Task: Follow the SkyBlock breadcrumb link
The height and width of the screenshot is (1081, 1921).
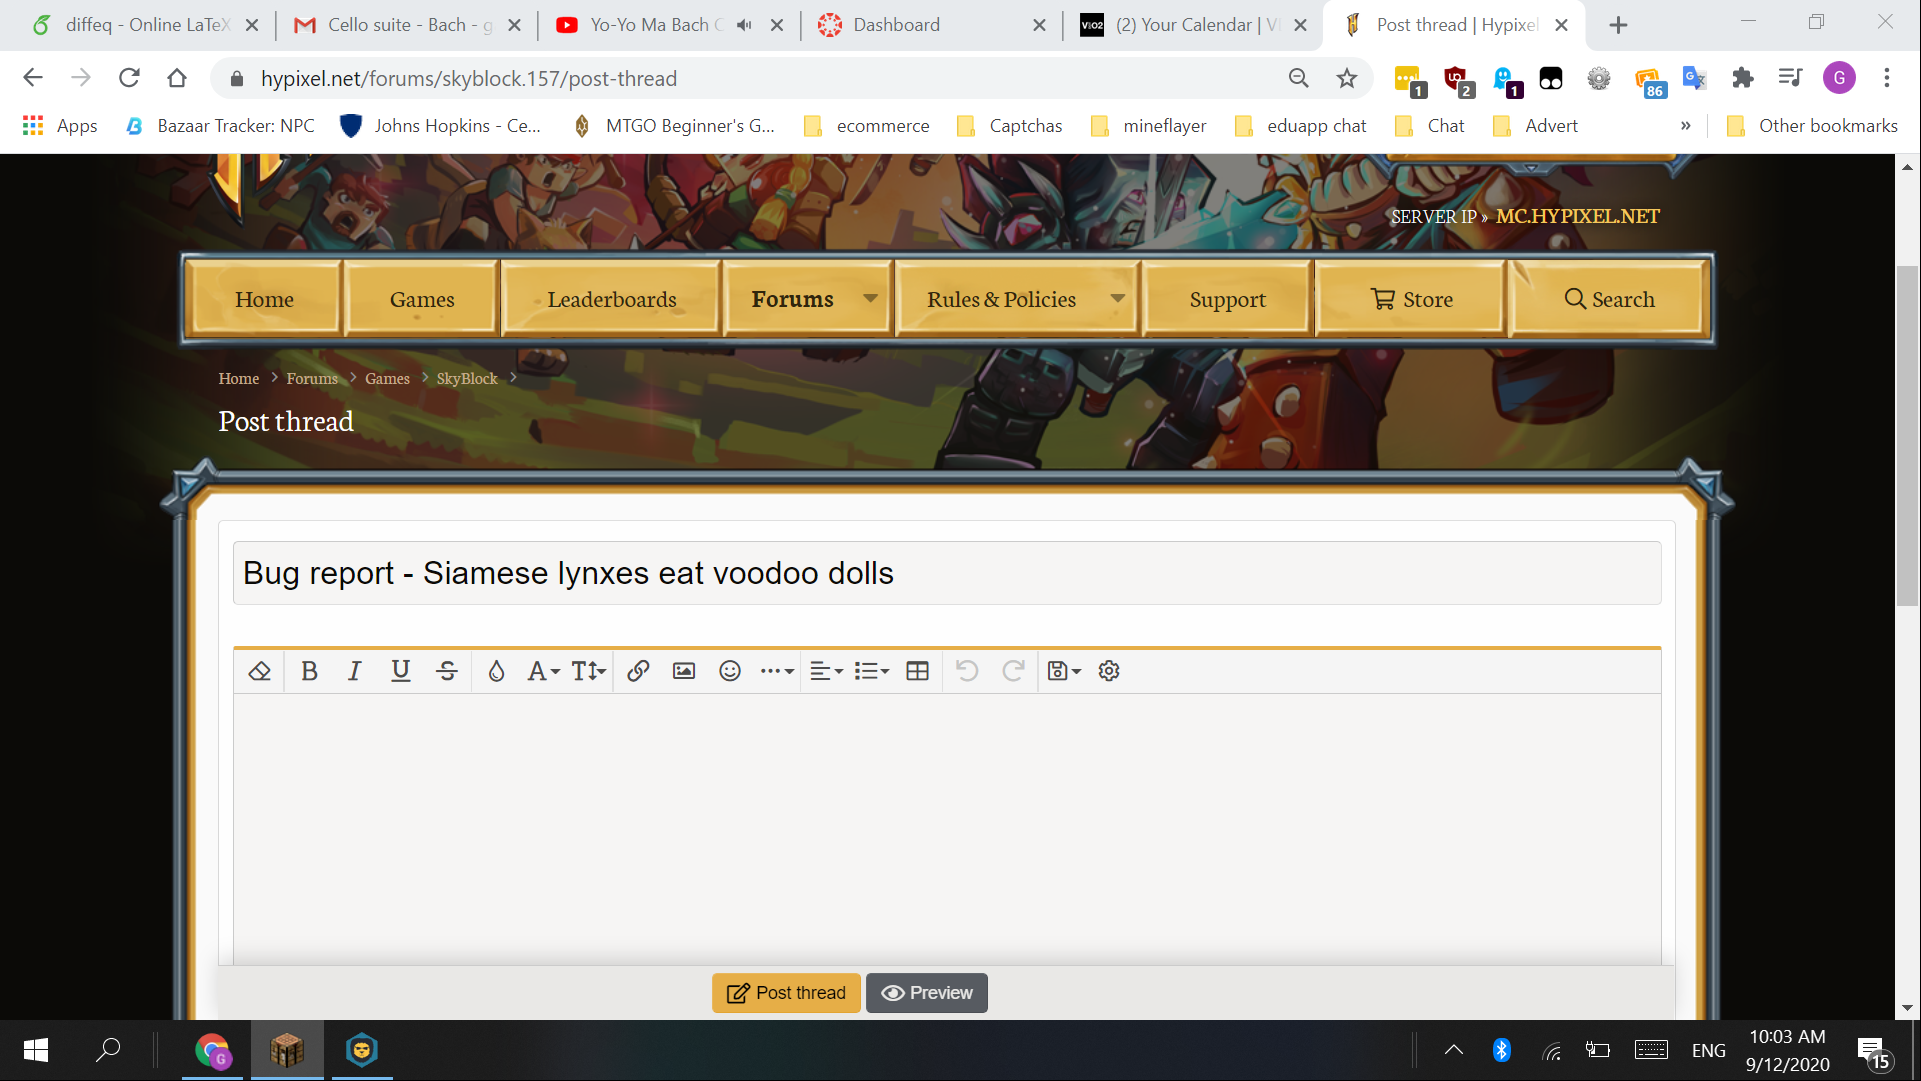Action: pos(466,378)
